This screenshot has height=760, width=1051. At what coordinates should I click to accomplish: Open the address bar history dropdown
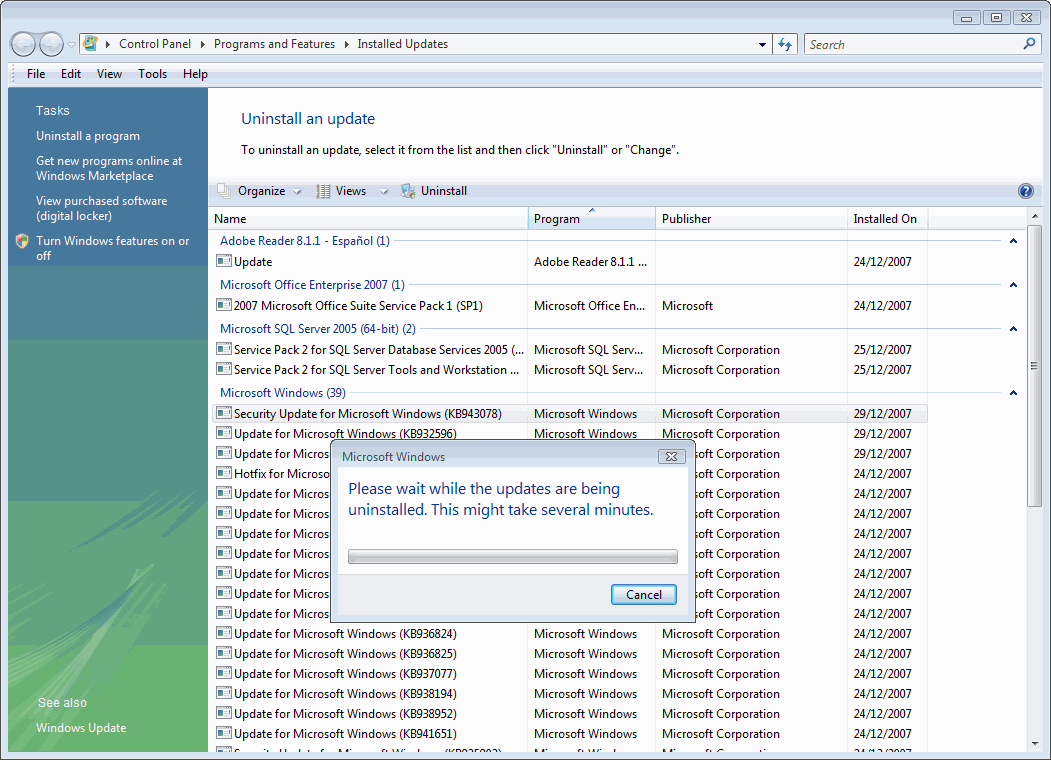[x=762, y=45]
